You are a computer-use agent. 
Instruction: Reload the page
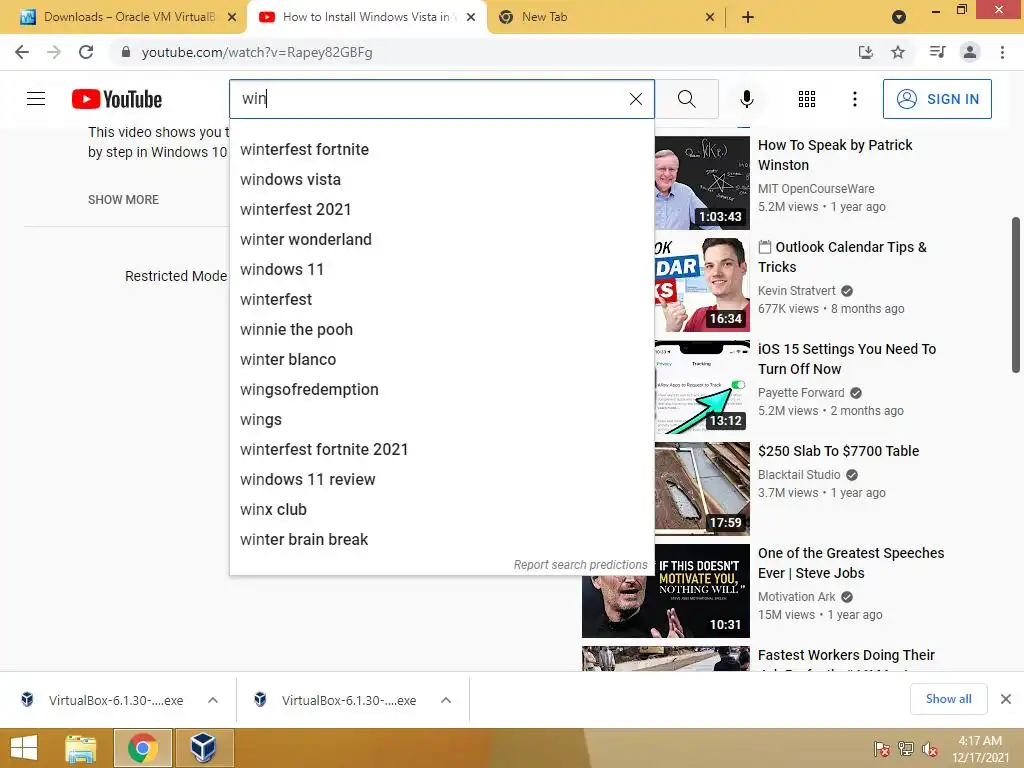click(x=86, y=52)
